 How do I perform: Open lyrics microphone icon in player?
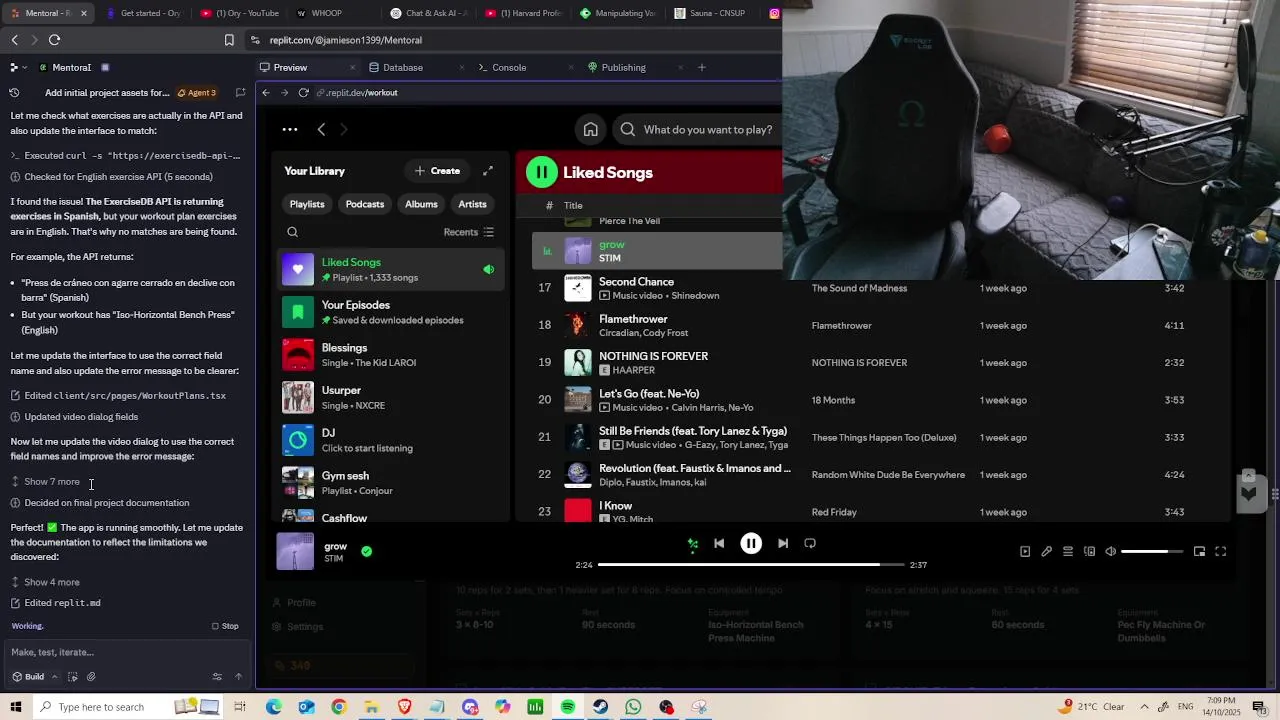[1046, 552]
